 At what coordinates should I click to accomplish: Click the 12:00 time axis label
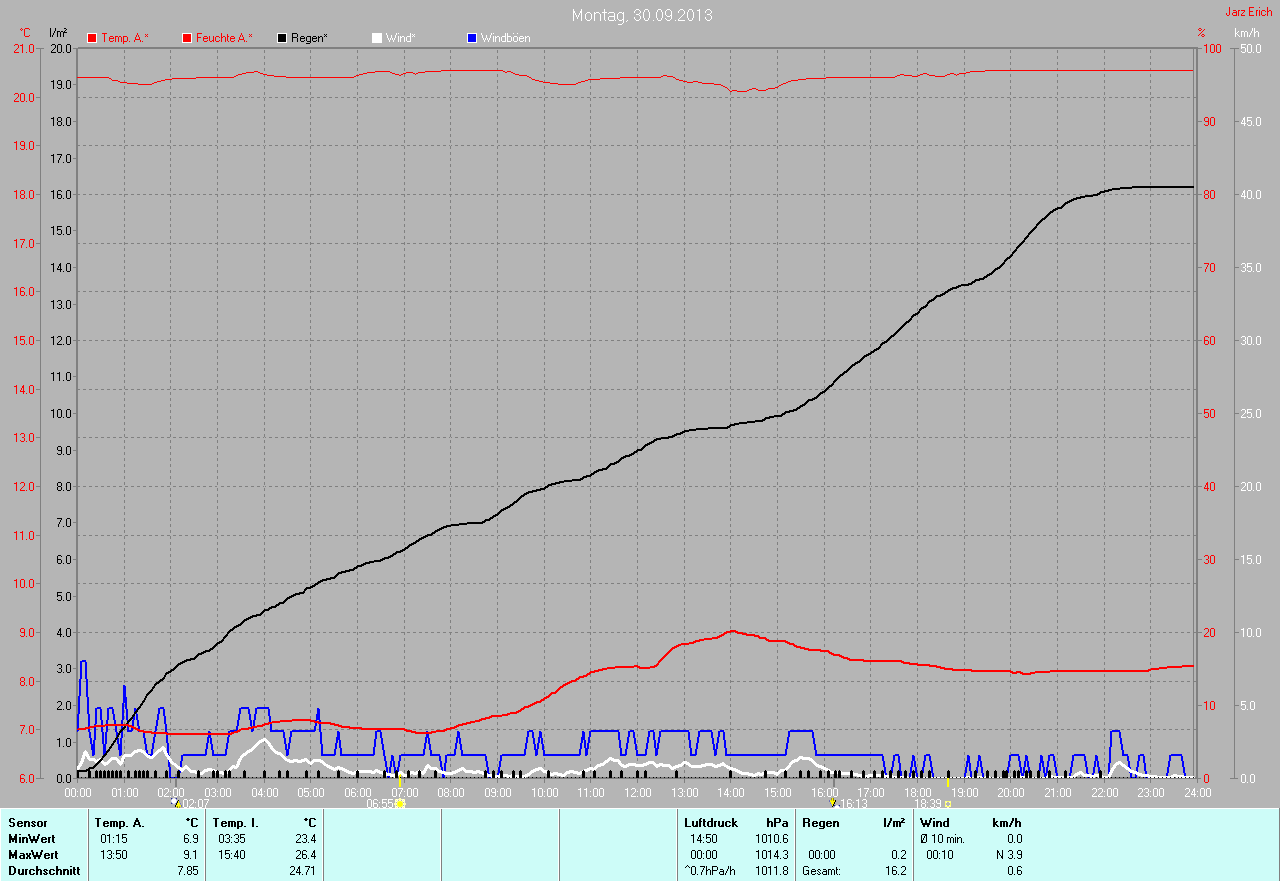637,793
